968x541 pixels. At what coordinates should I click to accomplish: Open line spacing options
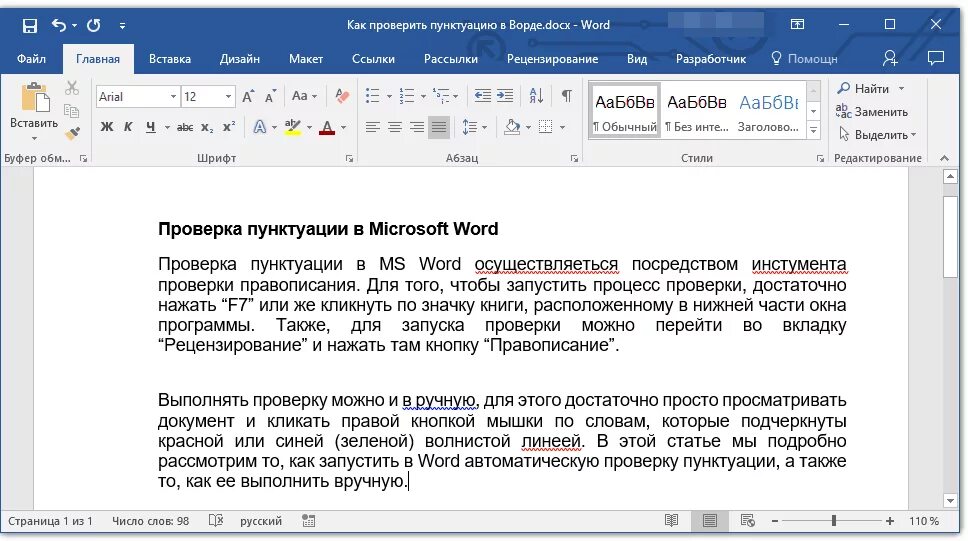[x=474, y=127]
